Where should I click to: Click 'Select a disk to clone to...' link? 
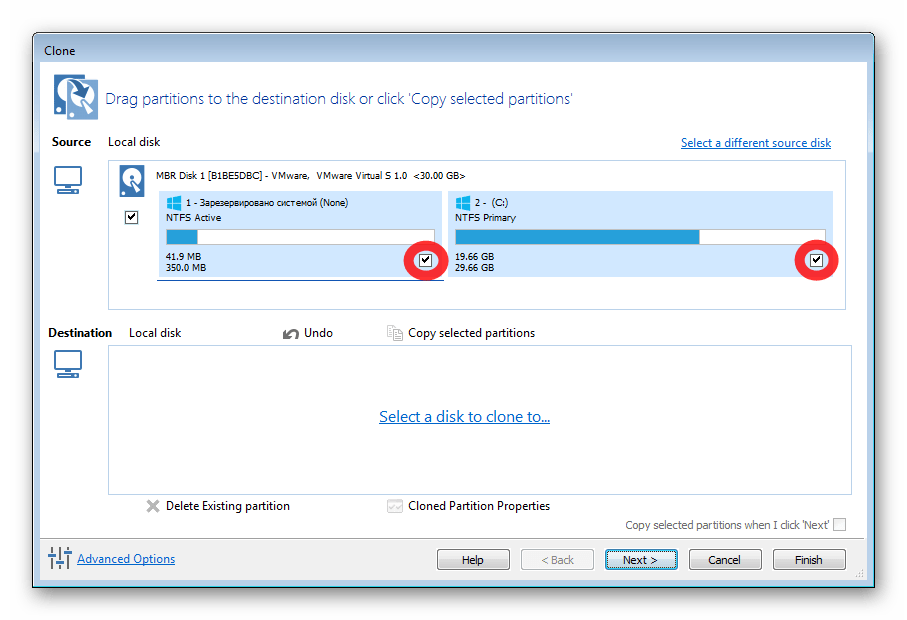[x=464, y=416]
